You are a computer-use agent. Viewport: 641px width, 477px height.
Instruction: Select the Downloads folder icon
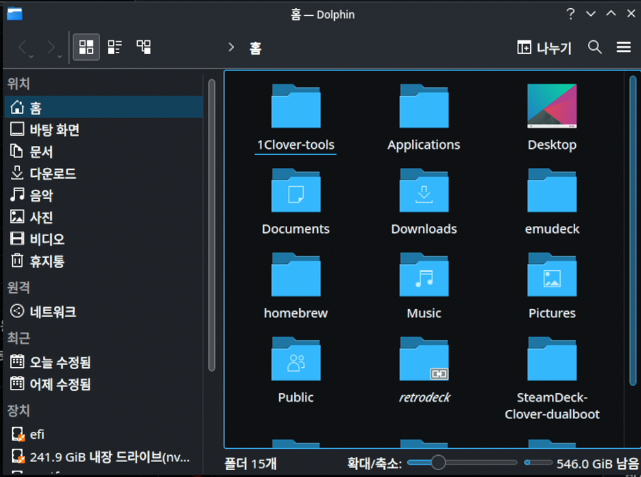point(424,190)
